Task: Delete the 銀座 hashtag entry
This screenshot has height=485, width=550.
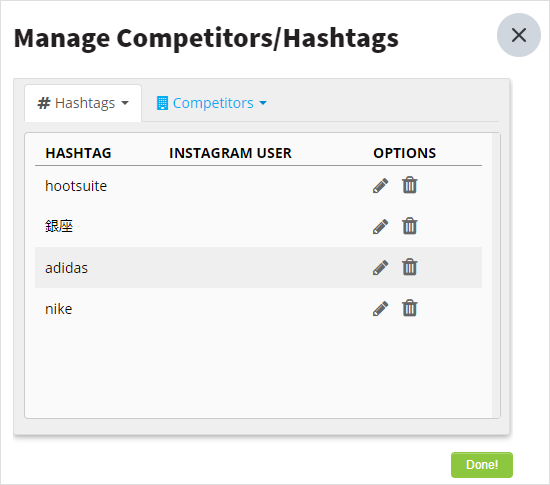Action: (409, 226)
